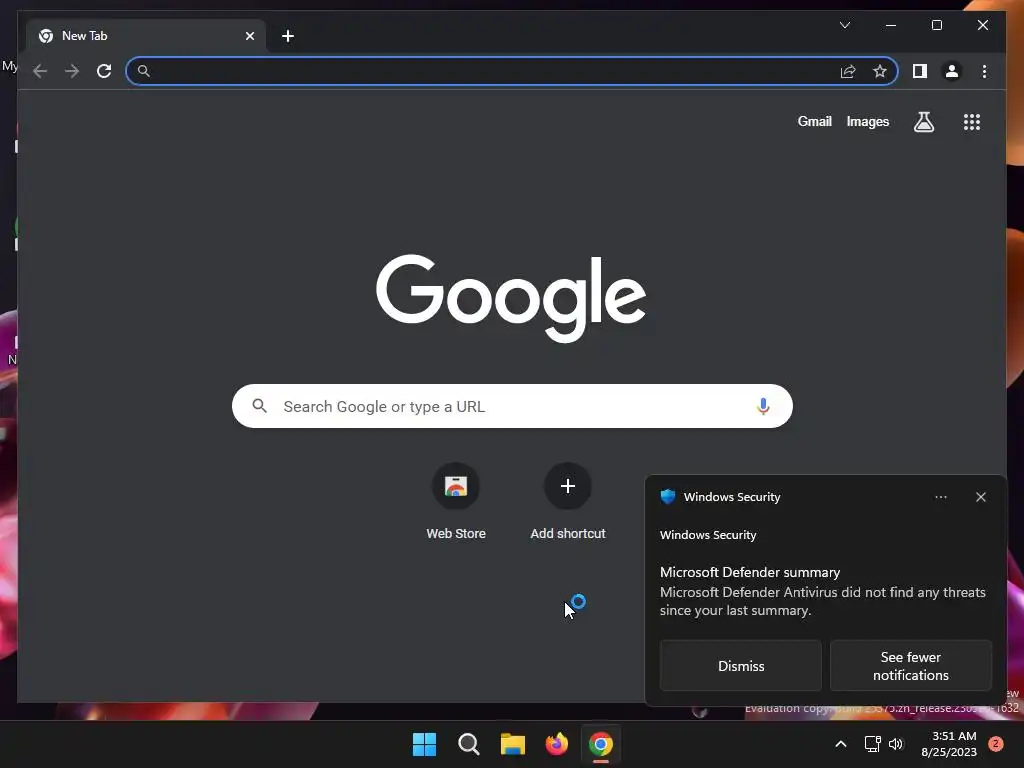Close the Windows Security toast
Image resolution: width=1024 pixels, height=768 pixels.
click(980, 497)
